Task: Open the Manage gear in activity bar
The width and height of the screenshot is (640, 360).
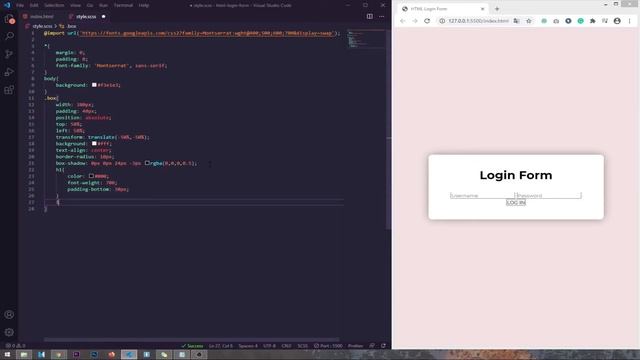Action: [9, 332]
